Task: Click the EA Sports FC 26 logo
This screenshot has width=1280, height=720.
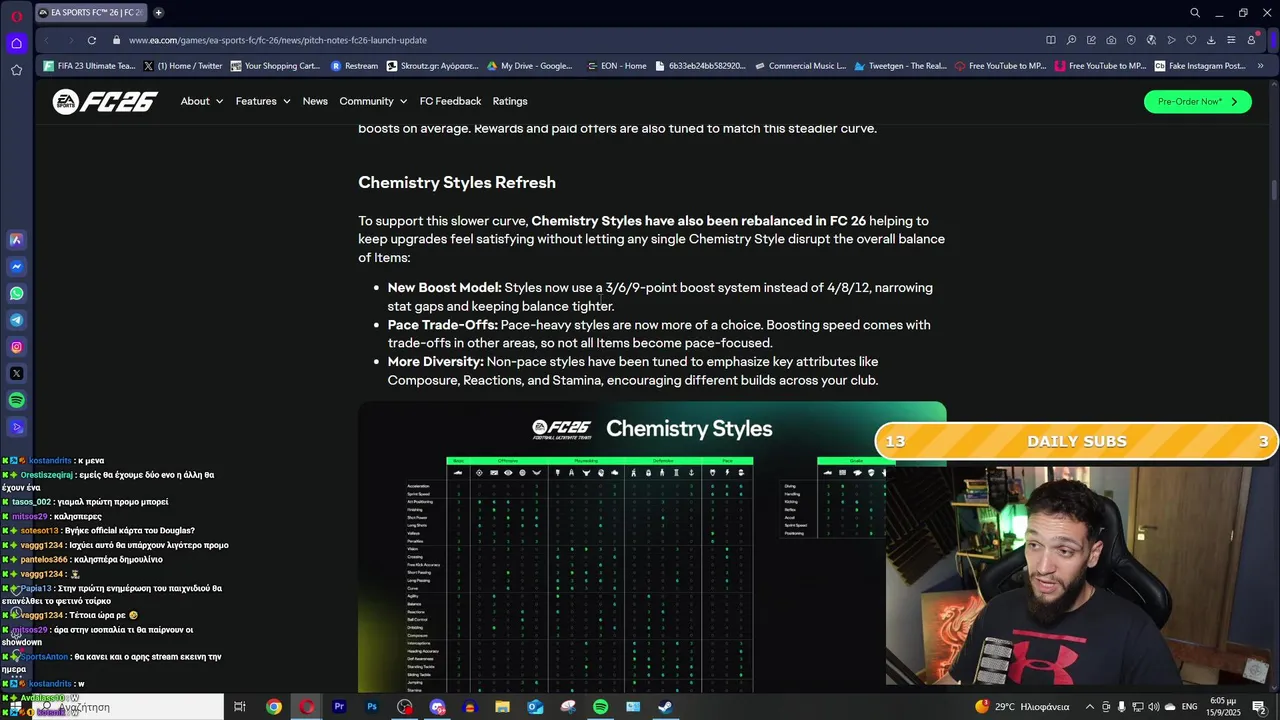Action: pos(105,101)
